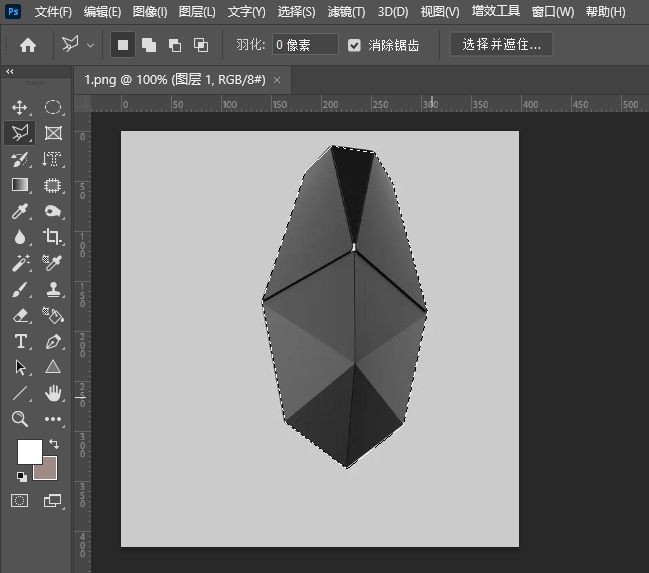Toggle the anti-alias (消除锯齿) checkbox
This screenshot has height=573, width=649.
tap(355, 45)
